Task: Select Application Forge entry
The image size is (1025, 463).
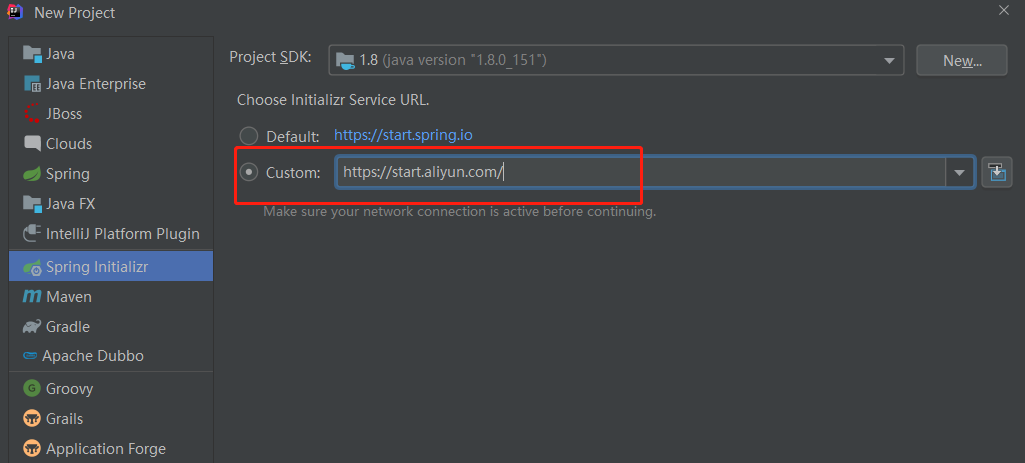Action: (x=111, y=449)
